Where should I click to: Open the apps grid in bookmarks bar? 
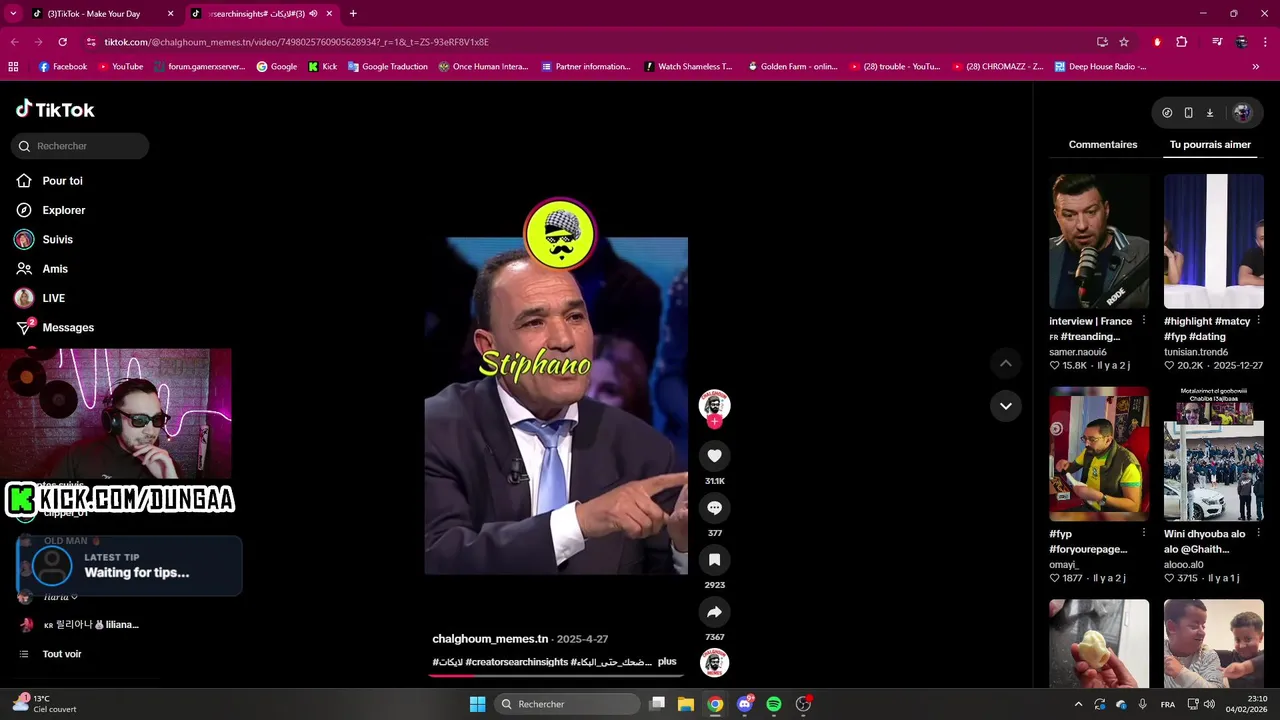pos(13,67)
